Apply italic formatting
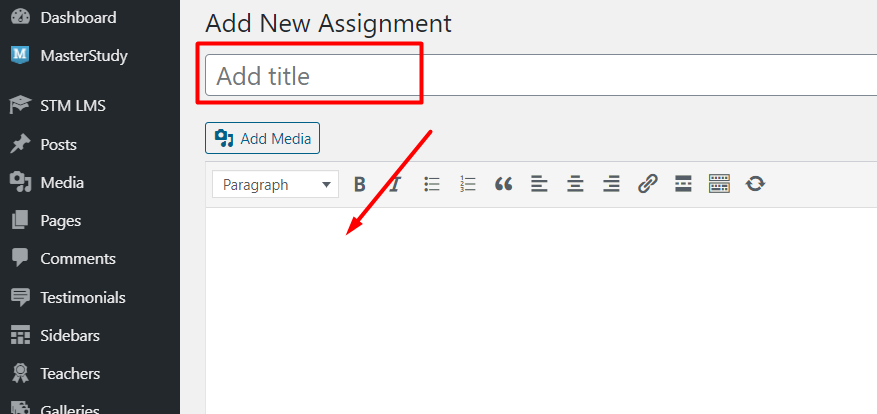 coord(395,184)
